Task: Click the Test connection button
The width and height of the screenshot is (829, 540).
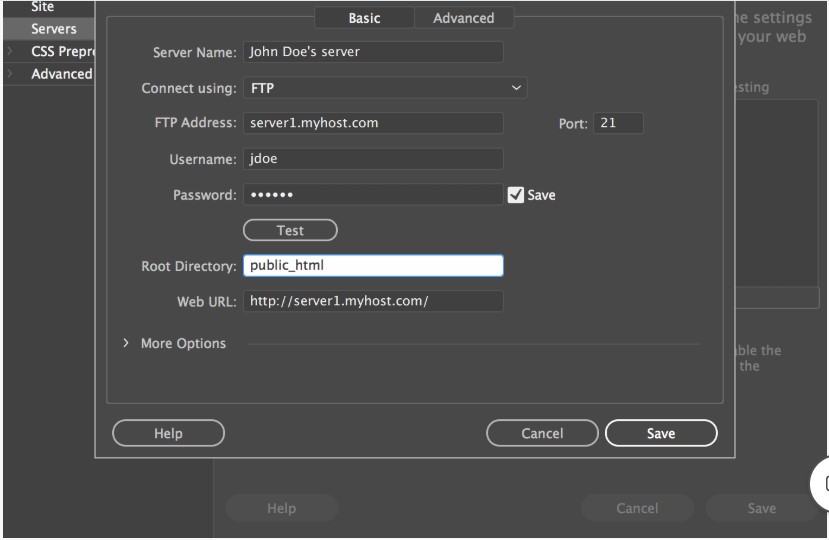Action: point(290,230)
